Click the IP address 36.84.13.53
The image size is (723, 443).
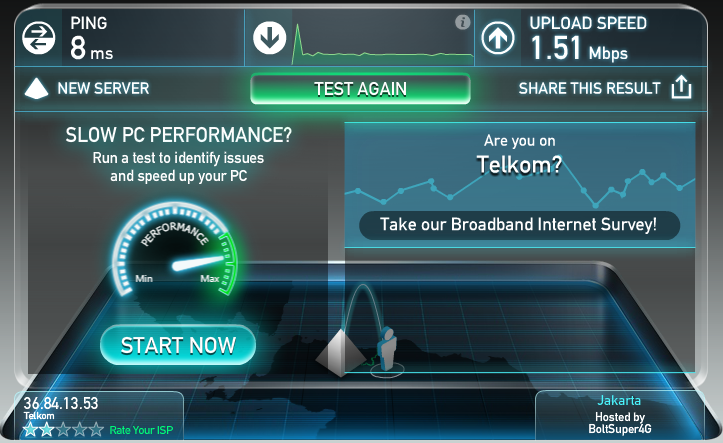click(x=61, y=403)
